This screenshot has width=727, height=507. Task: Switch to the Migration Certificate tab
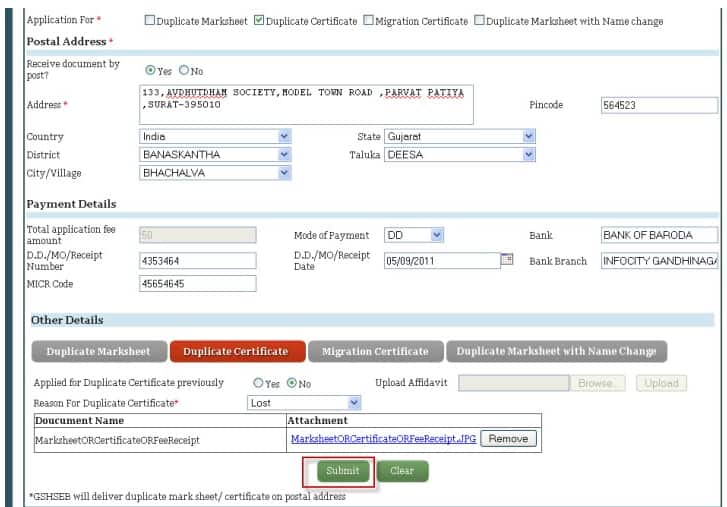[x=375, y=351]
